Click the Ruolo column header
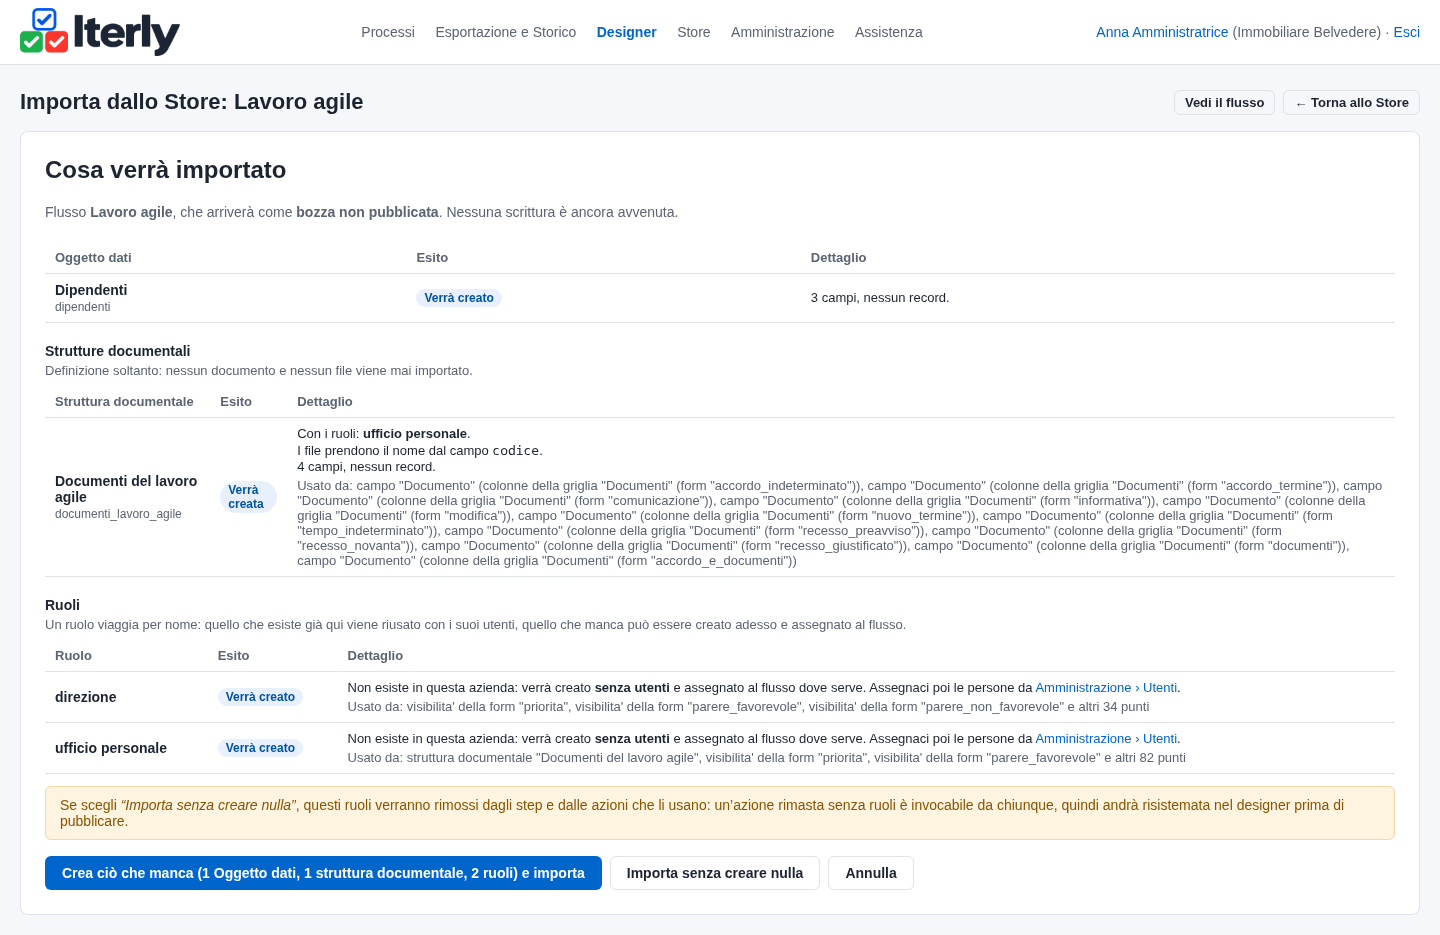The image size is (1440, 935). tap(73, 656)
